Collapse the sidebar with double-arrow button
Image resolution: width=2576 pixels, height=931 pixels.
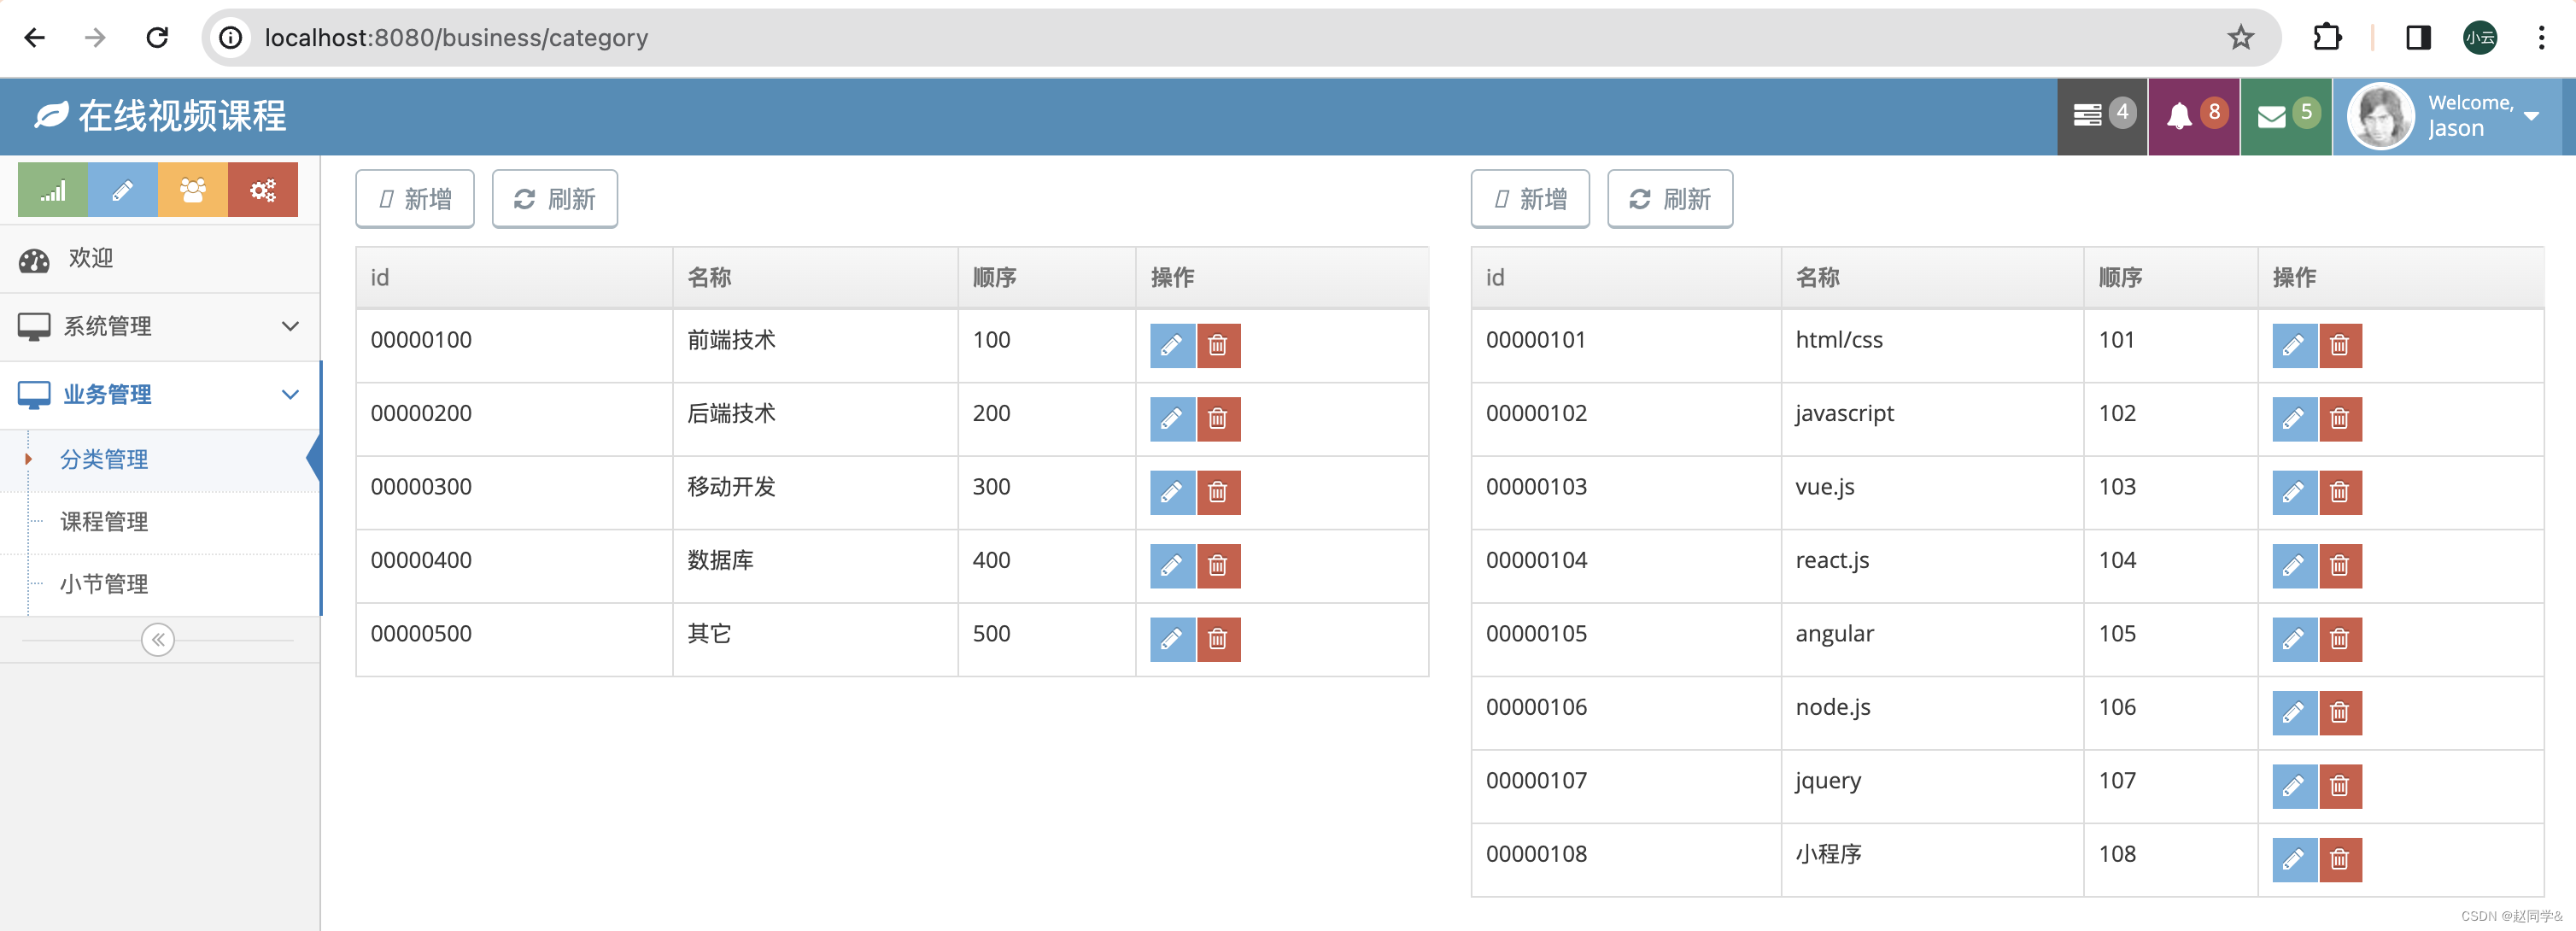tap(158, 640)
